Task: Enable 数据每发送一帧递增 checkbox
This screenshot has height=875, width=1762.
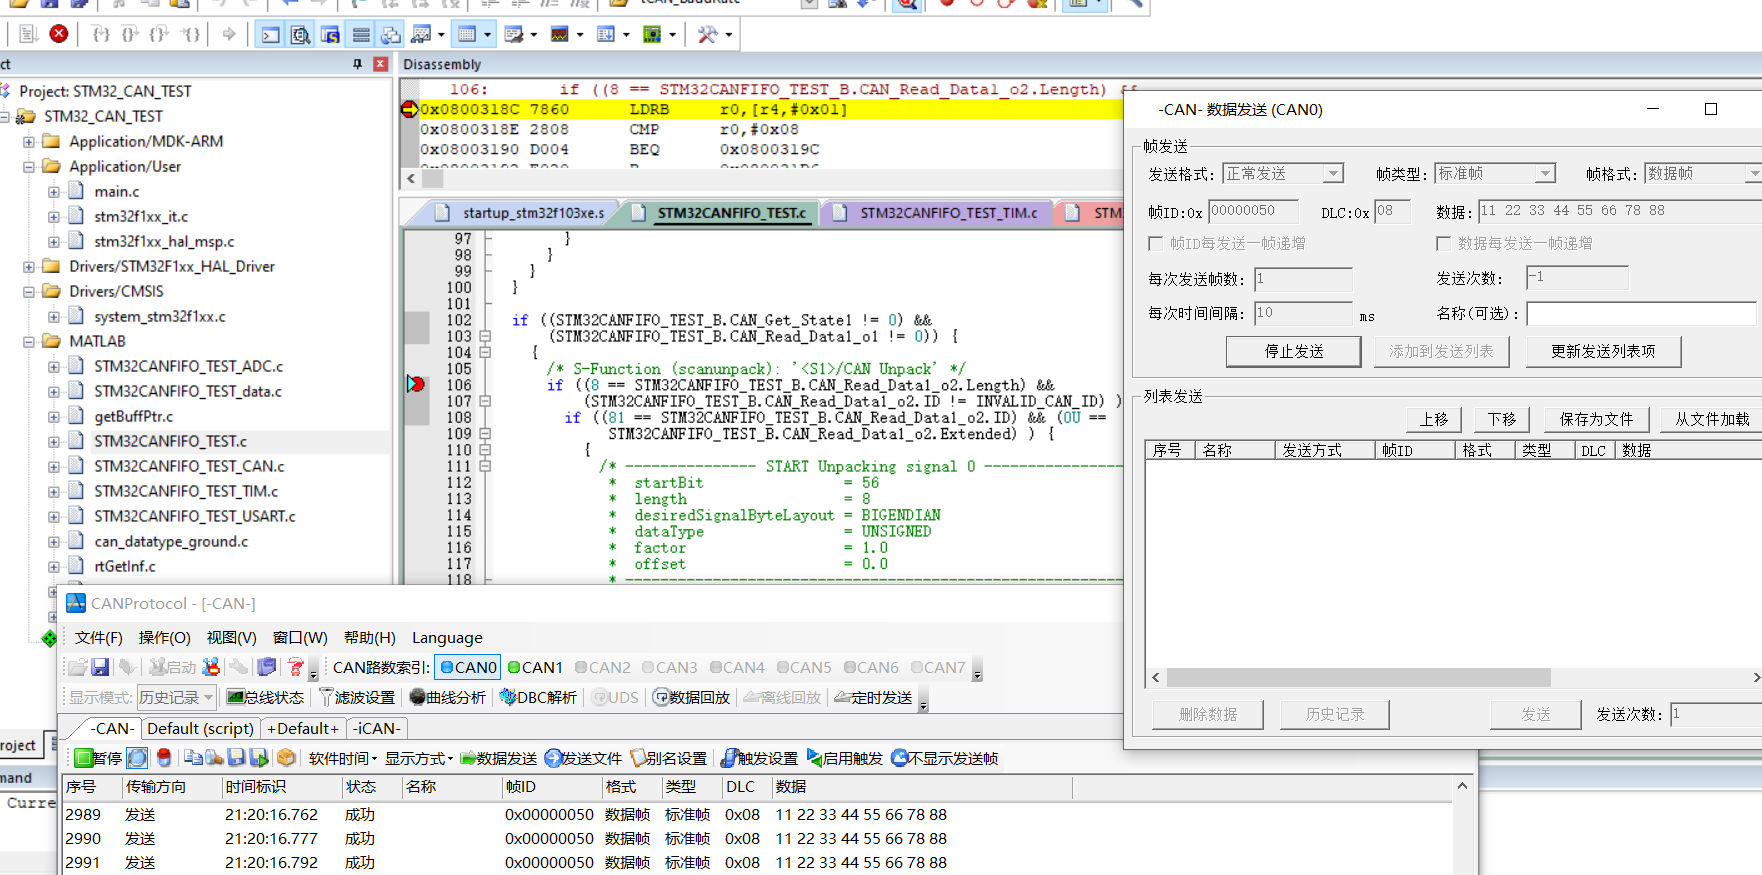Action: (x=1443, y=243)
